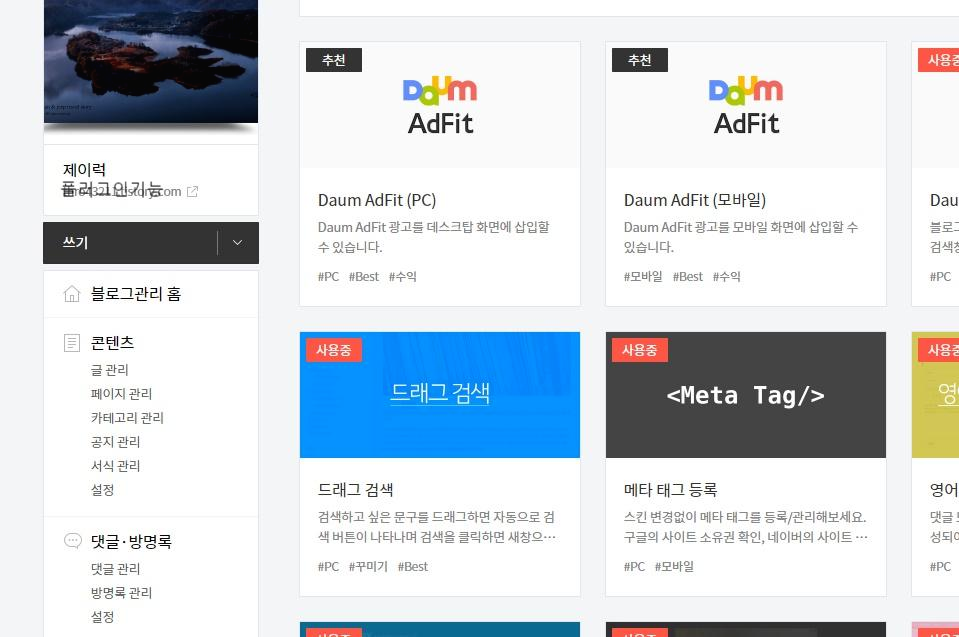Click the 드래그 검색 description text
This screenshot has height=637, width=959.
437,527
